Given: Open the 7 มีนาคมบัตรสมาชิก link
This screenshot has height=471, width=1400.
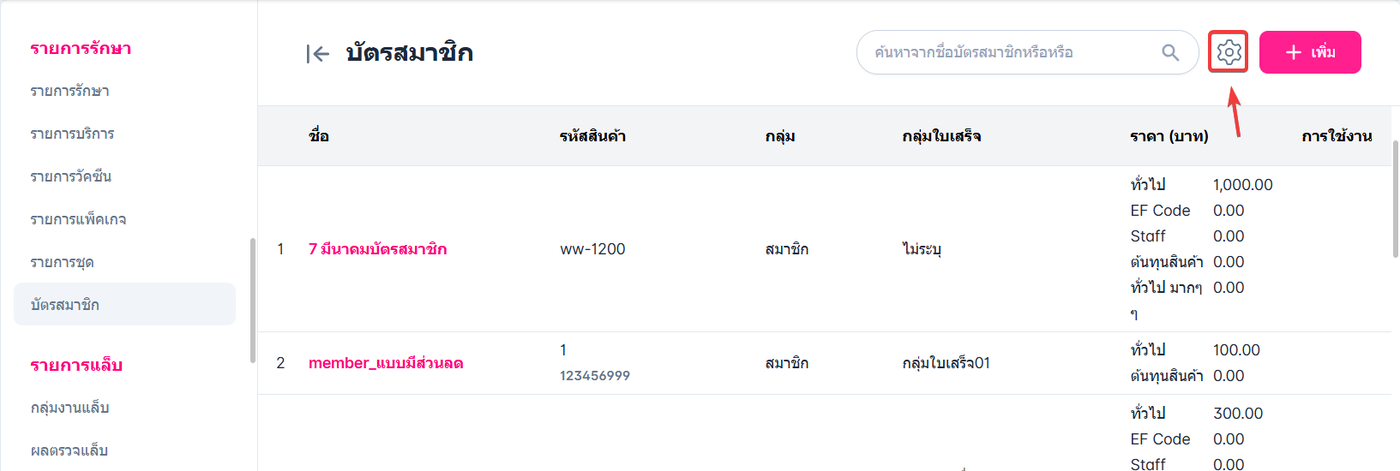Looking at the screenshot, I should click(378, 249).
